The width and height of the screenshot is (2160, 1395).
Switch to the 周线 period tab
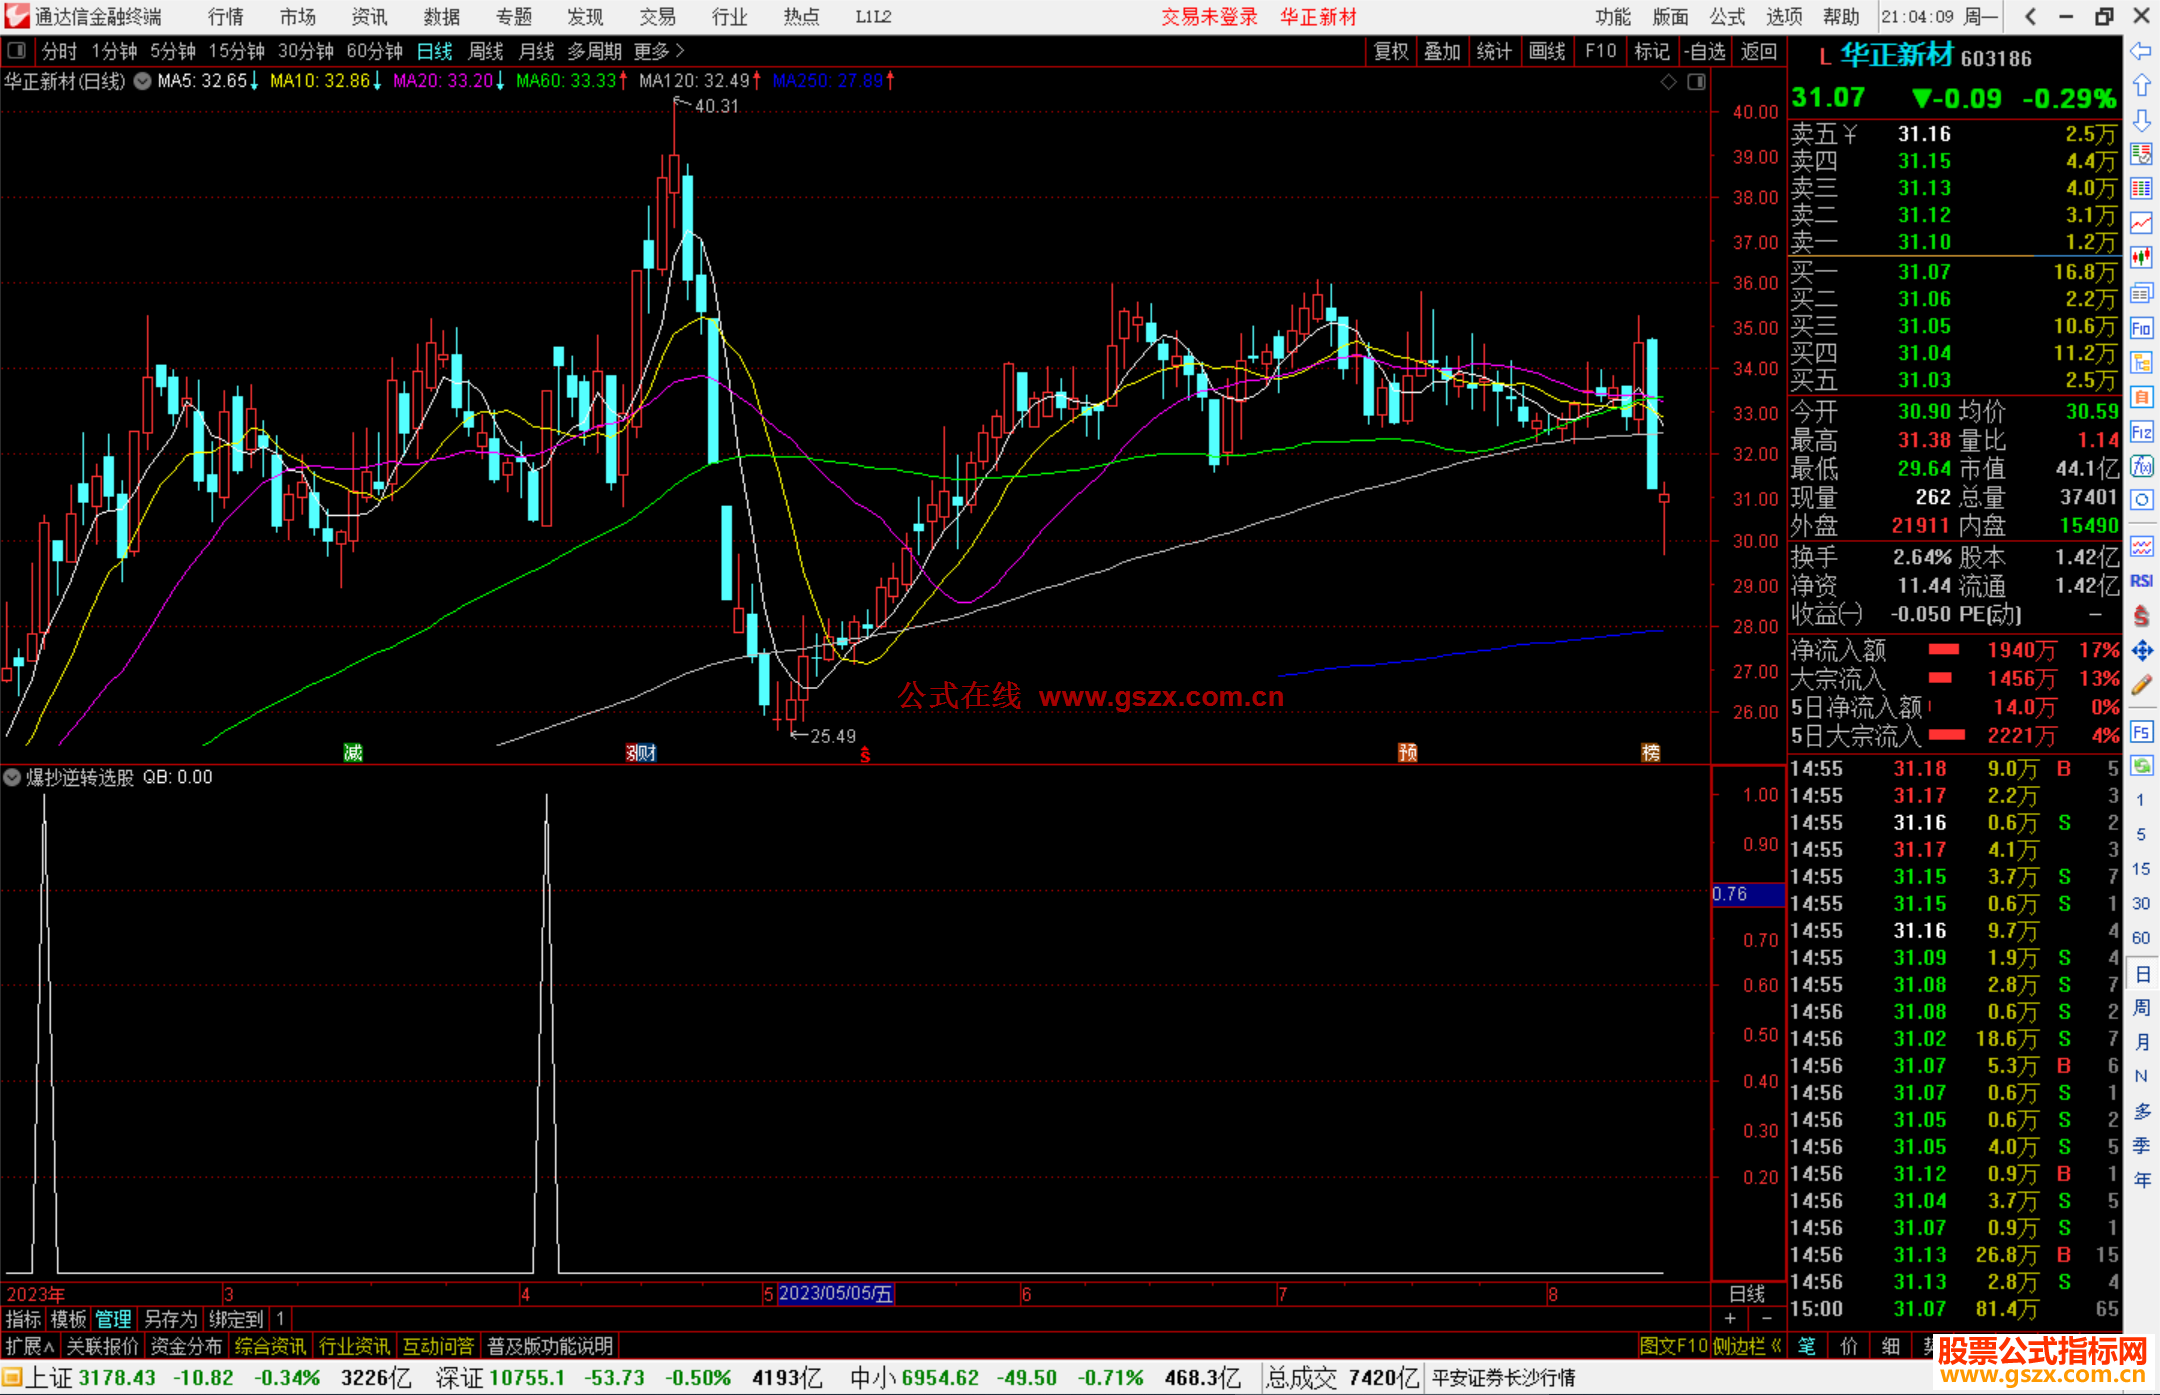click(x=485, y=51)
